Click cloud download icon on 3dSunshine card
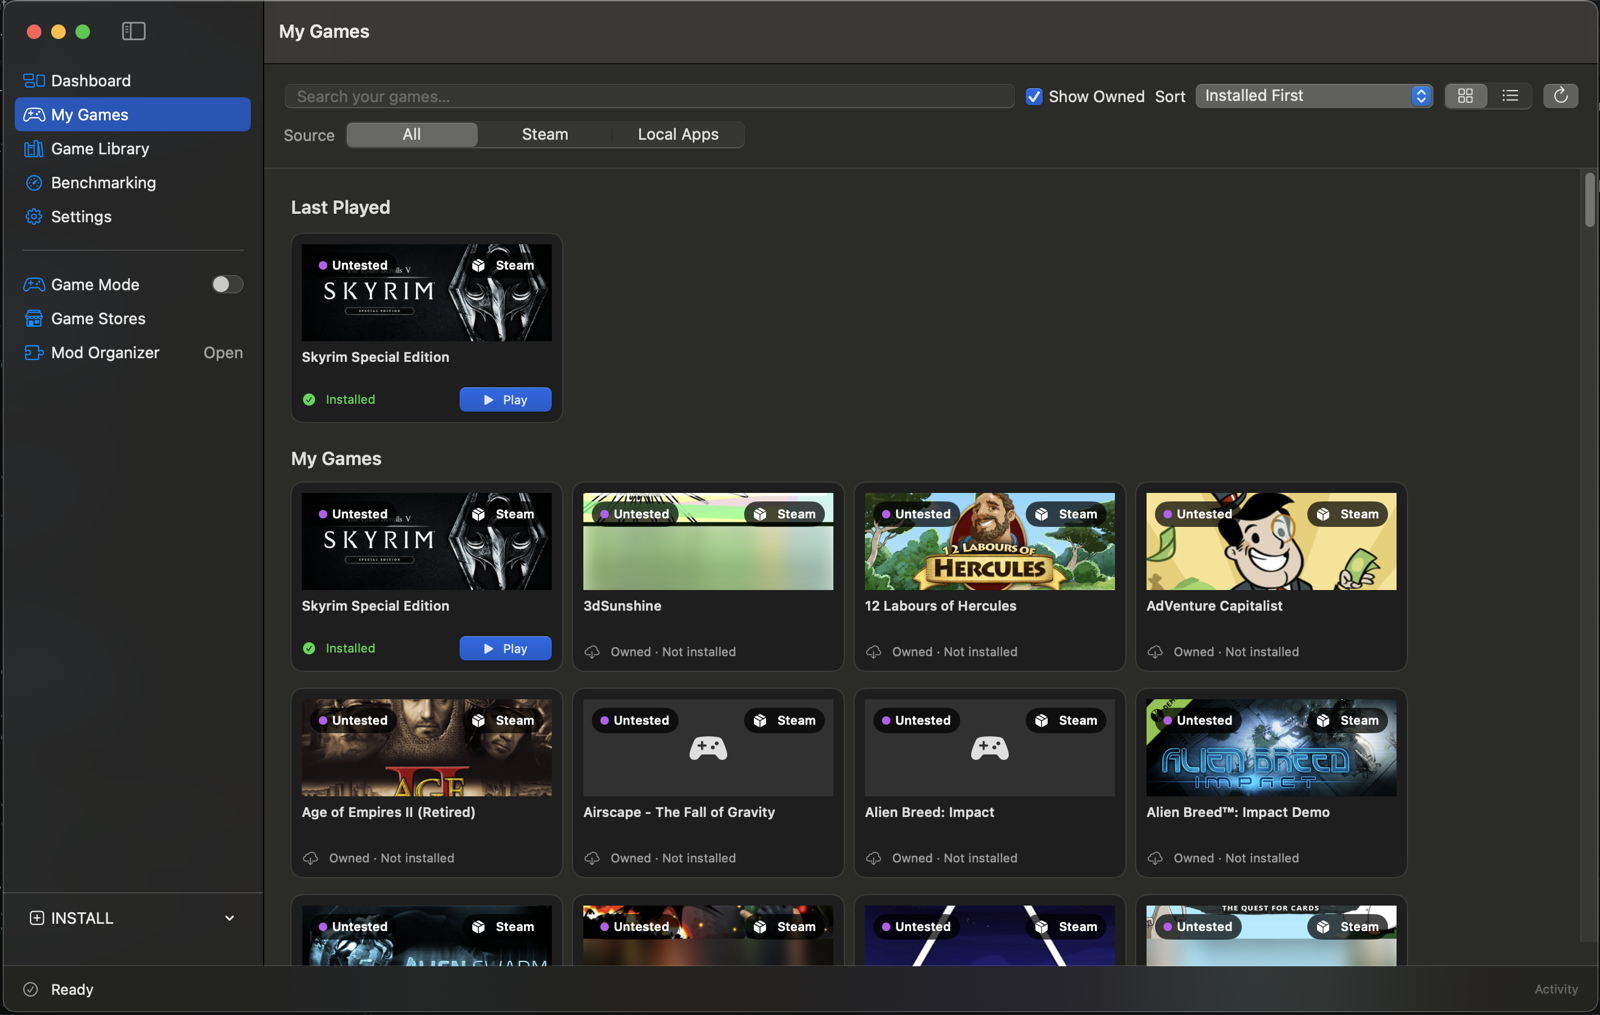This screenshot has width=1600, height=1015. (x=592, y=652)
